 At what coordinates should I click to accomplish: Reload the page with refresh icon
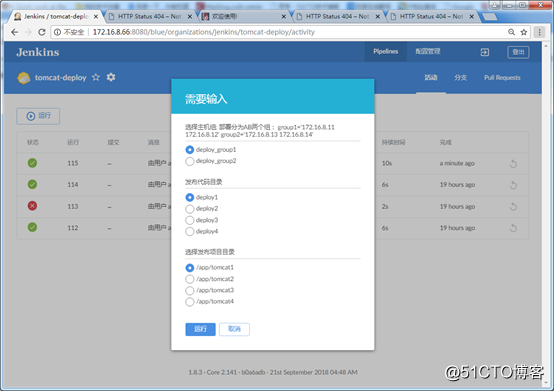point(42,32)
